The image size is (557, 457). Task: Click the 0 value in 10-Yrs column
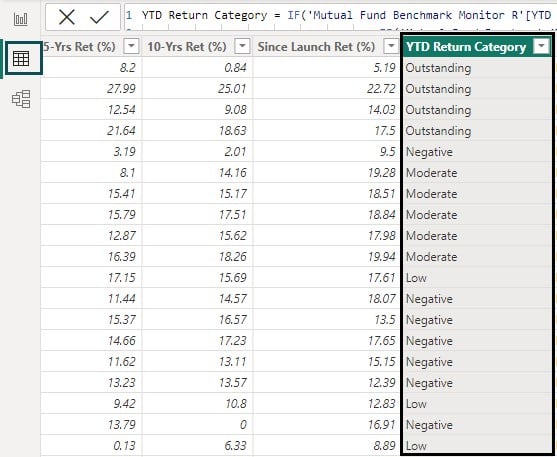tap(197, 424)
